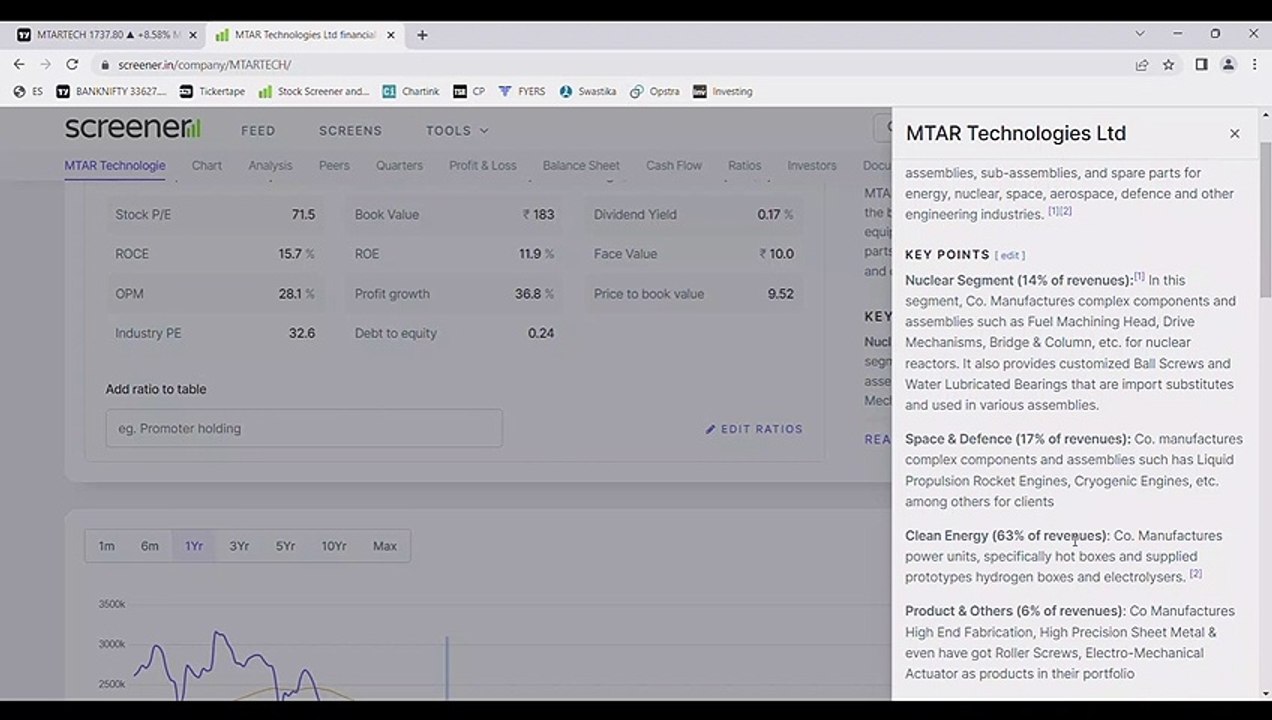
Task: Click the Price to book value 9.52
Action: [780, 294]
